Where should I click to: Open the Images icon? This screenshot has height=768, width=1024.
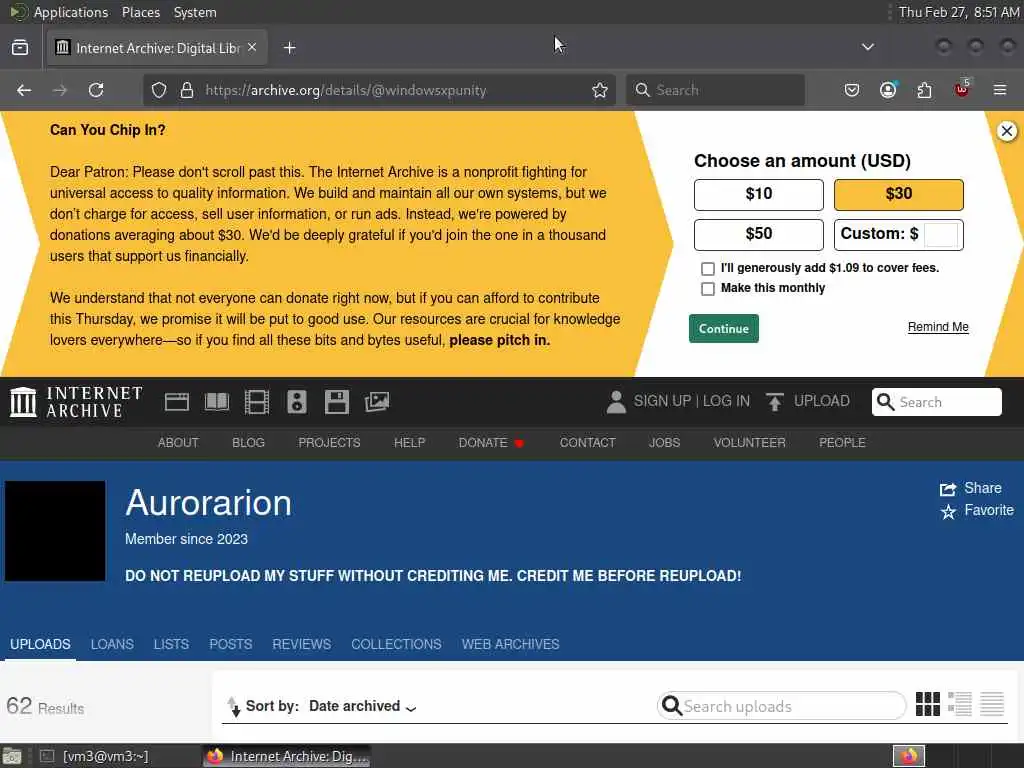click(x=377, y=402)
